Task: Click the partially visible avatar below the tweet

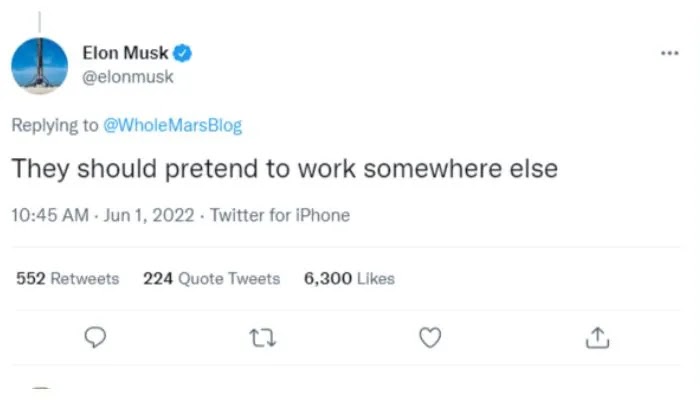Action: point(40,390)
